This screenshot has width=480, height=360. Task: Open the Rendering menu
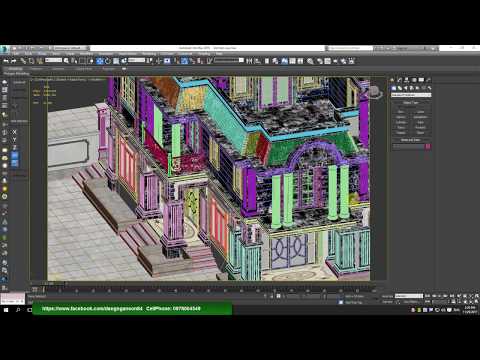tap(149, 53)
